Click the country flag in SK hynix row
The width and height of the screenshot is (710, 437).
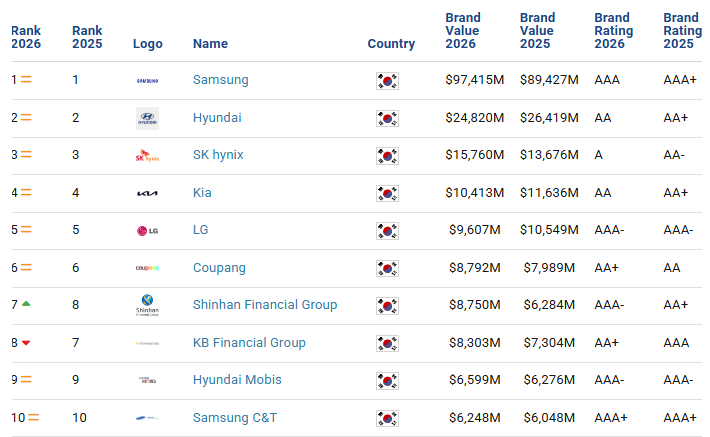pos(388,156)
